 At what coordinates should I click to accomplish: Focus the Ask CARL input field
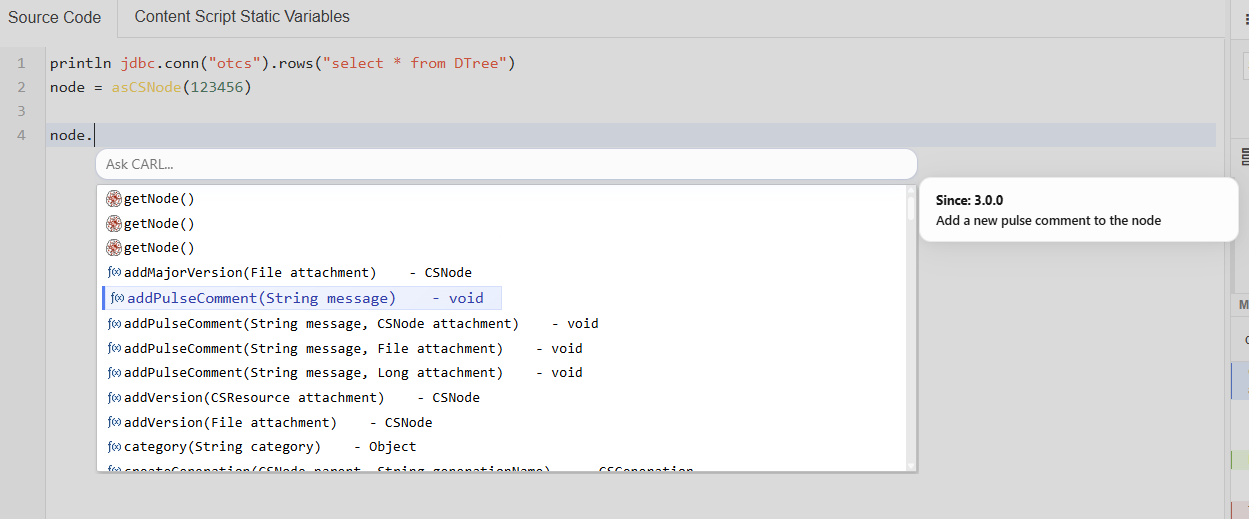[x=505, y=164]
